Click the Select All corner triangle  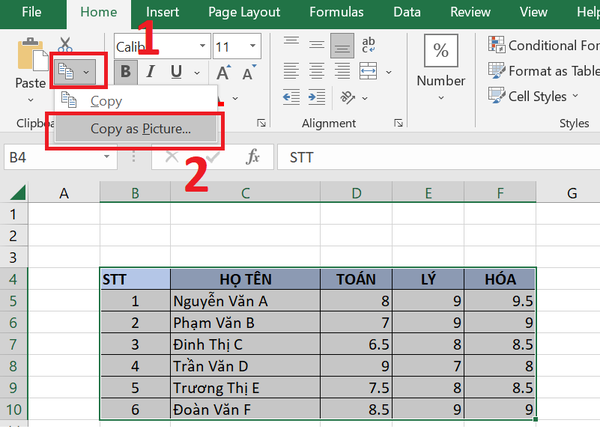18,192
